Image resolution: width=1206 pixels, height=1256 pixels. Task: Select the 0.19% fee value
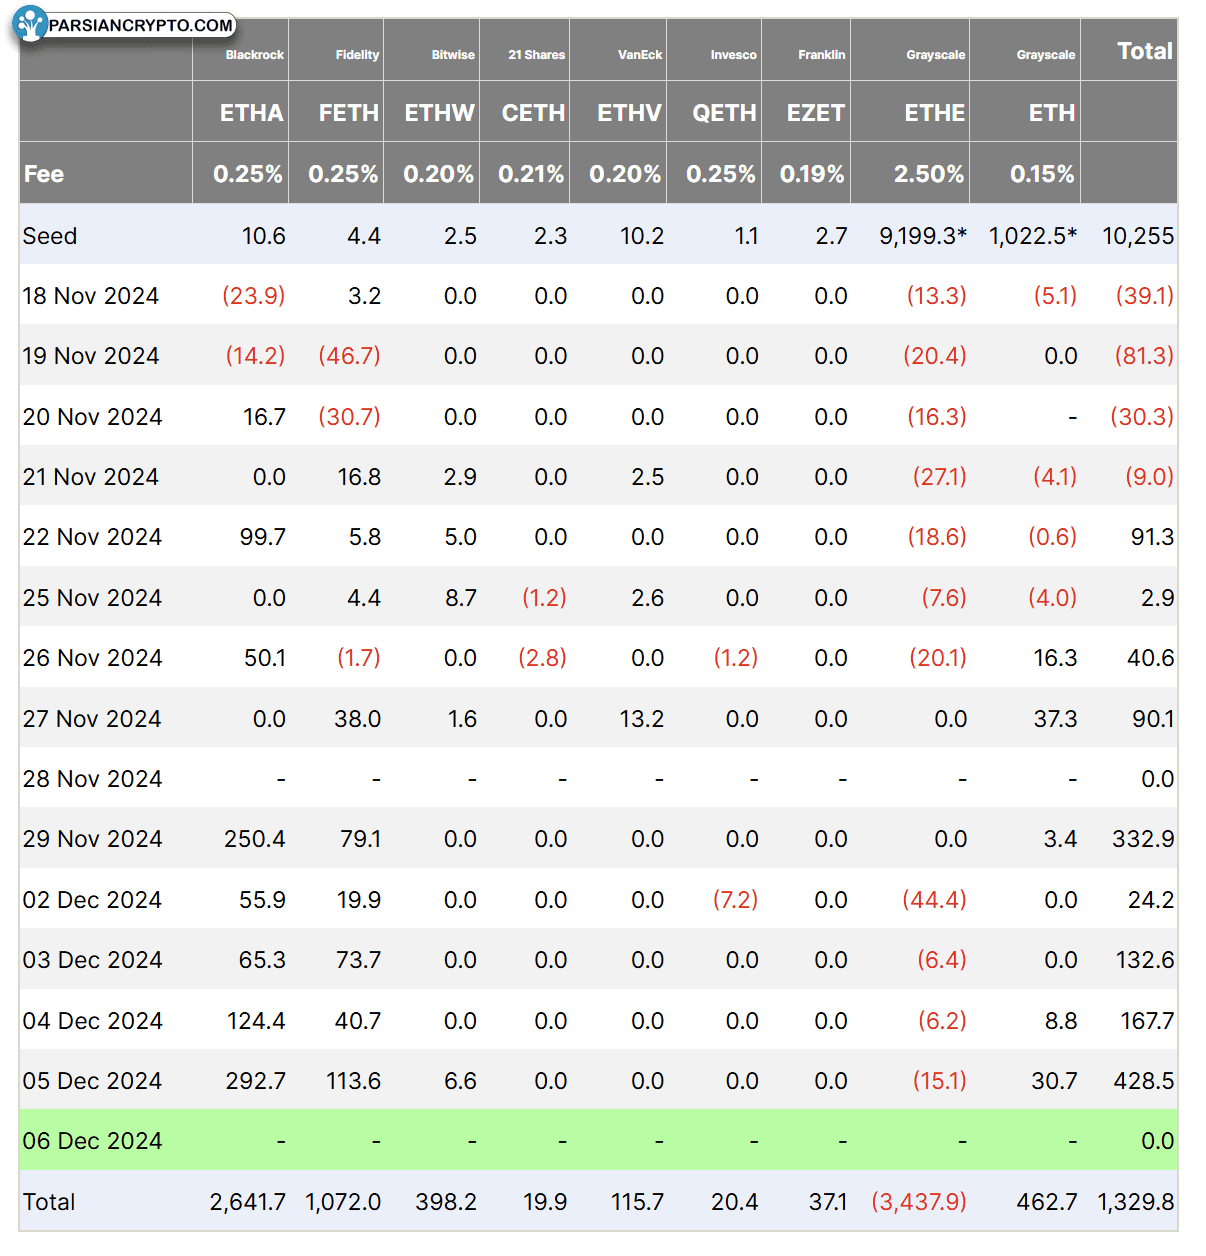812,174
